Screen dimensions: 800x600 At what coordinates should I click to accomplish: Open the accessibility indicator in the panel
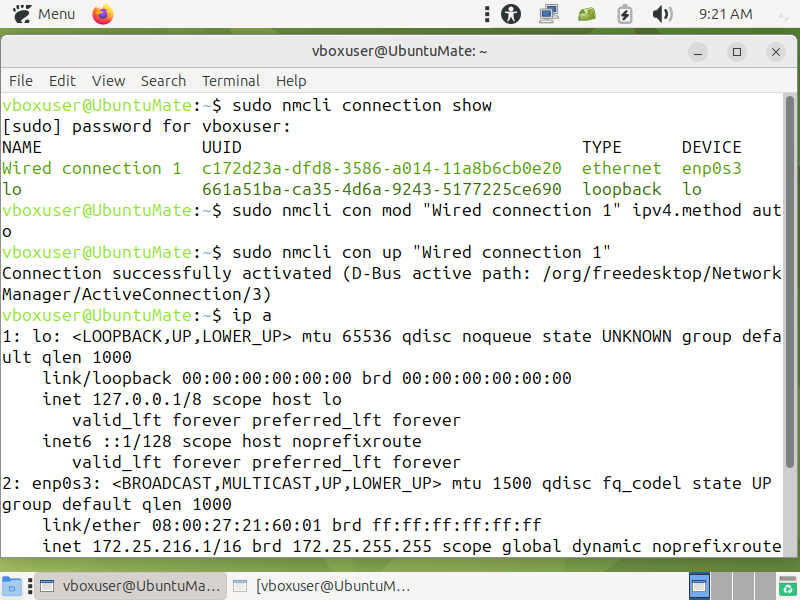511,14
